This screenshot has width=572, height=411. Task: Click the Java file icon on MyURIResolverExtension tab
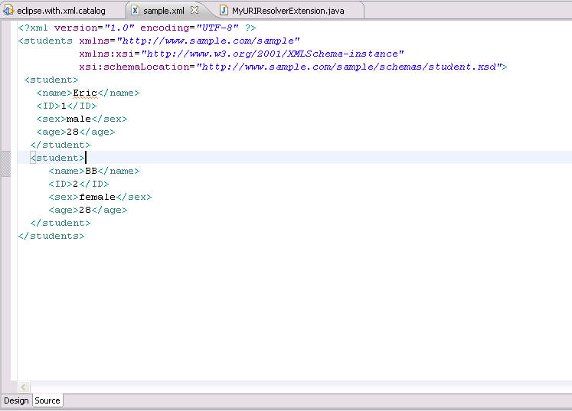[x=224, y=11]
